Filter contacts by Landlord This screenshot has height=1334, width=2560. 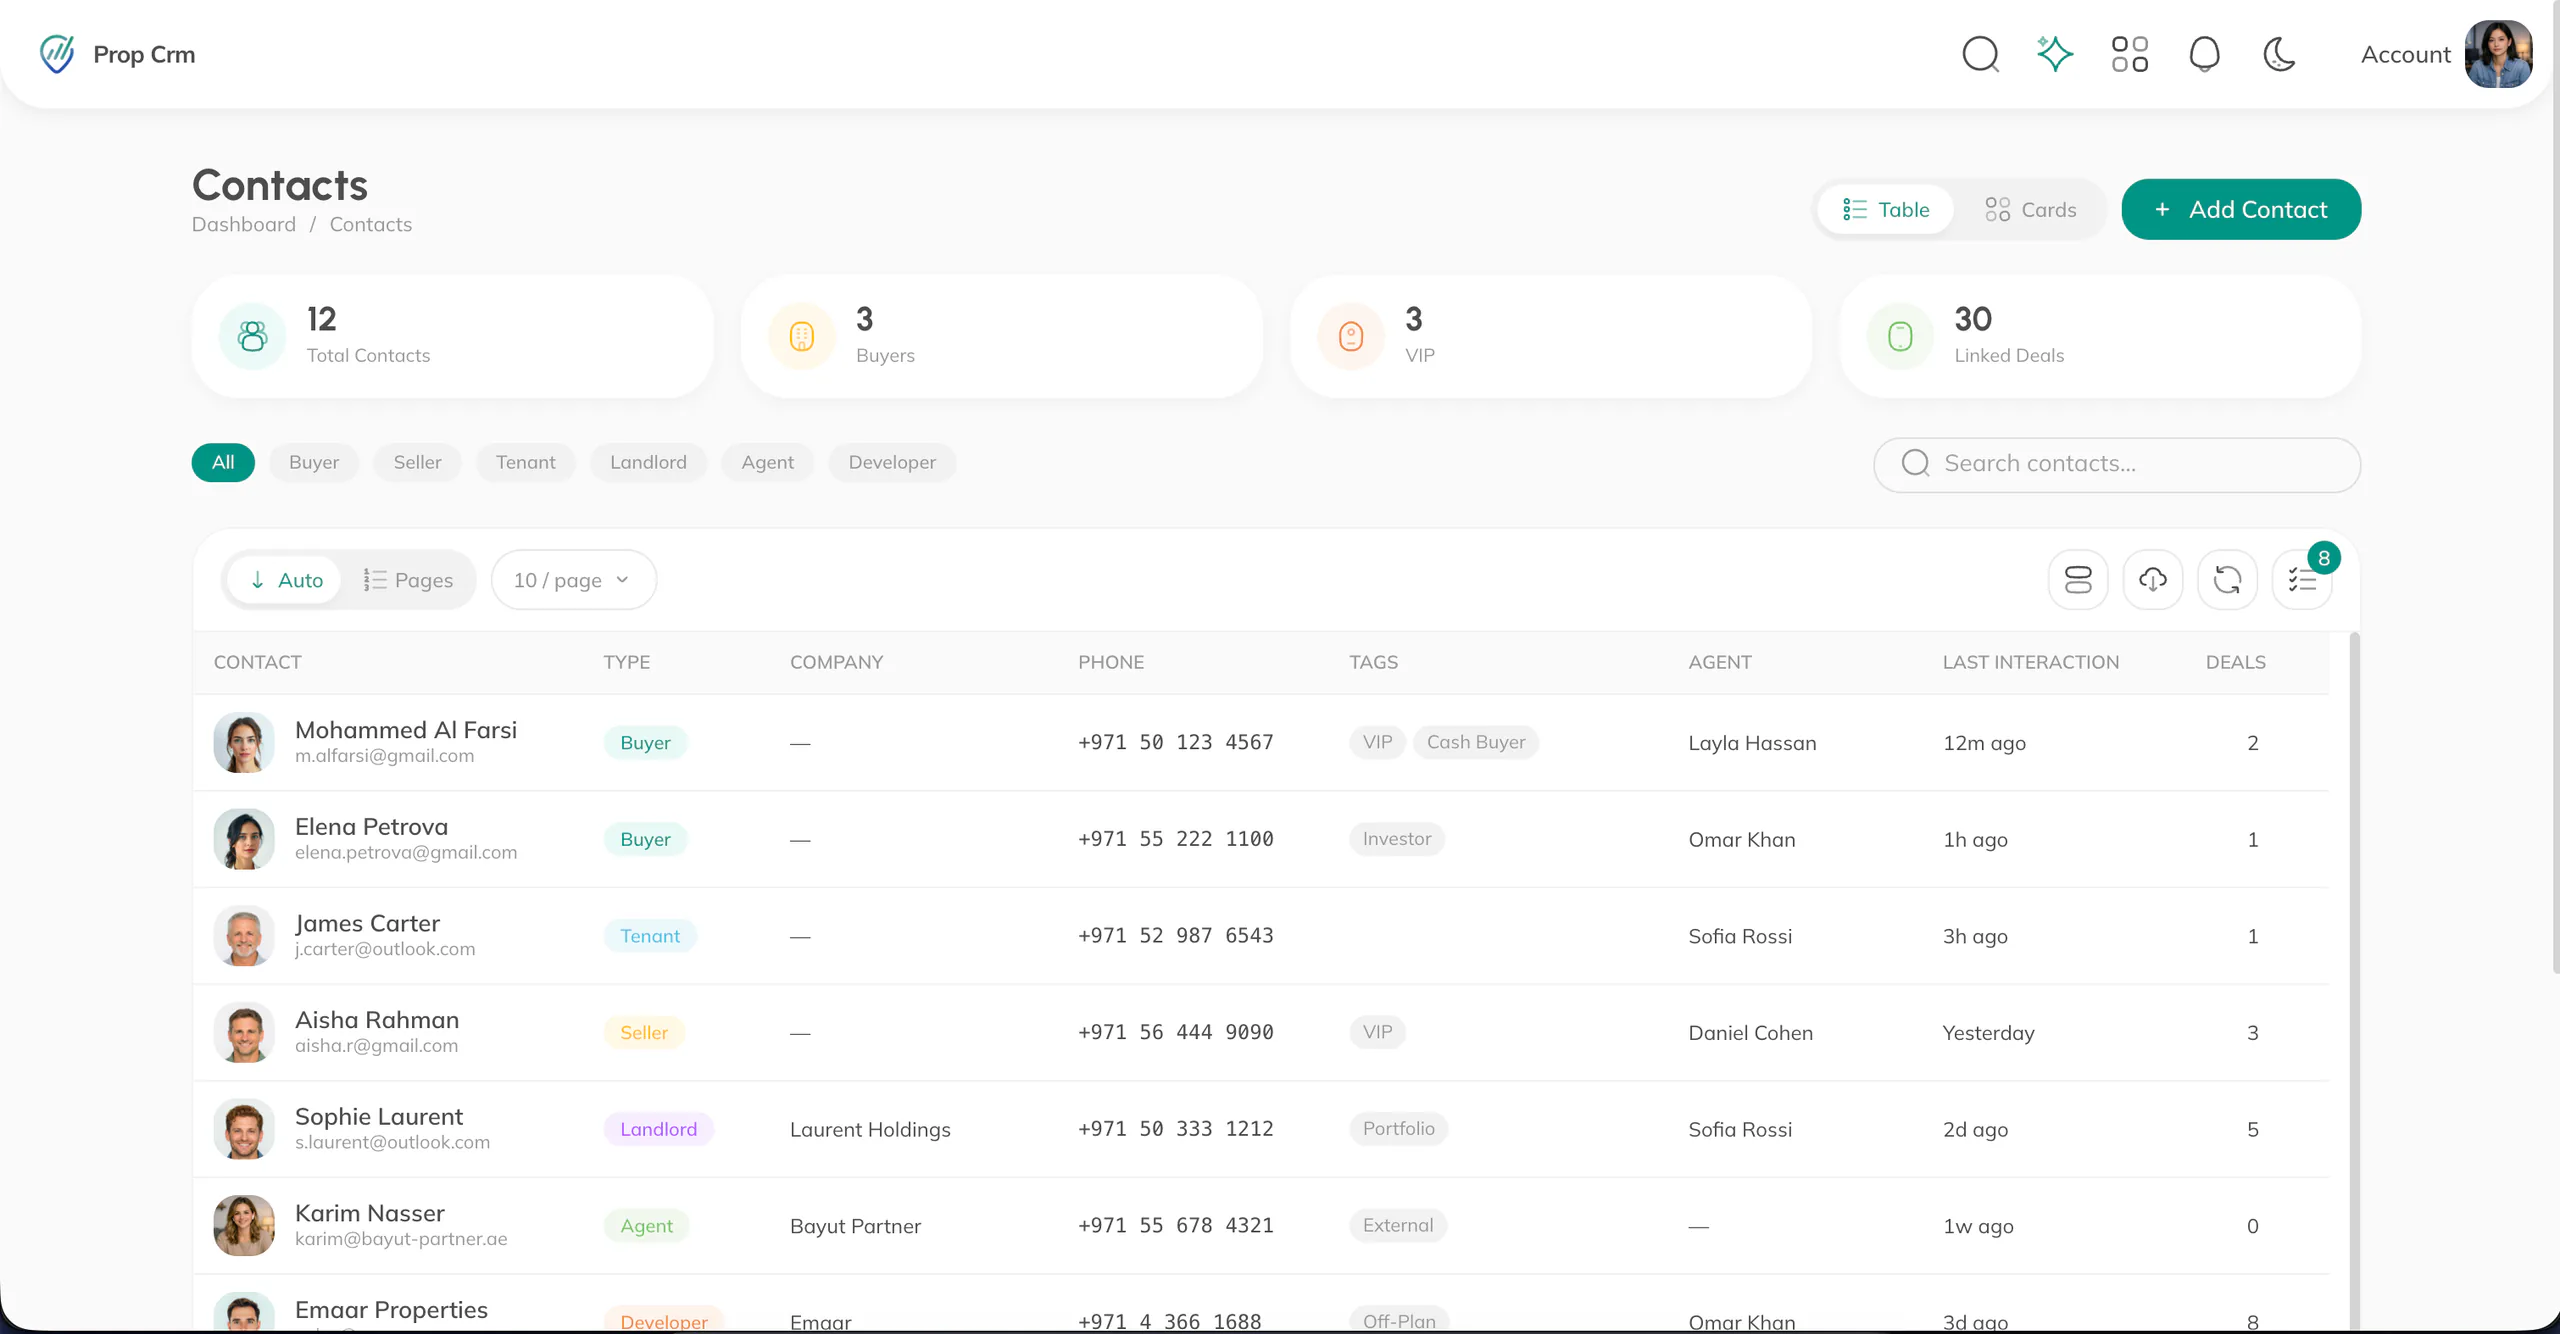pos(648,462)
